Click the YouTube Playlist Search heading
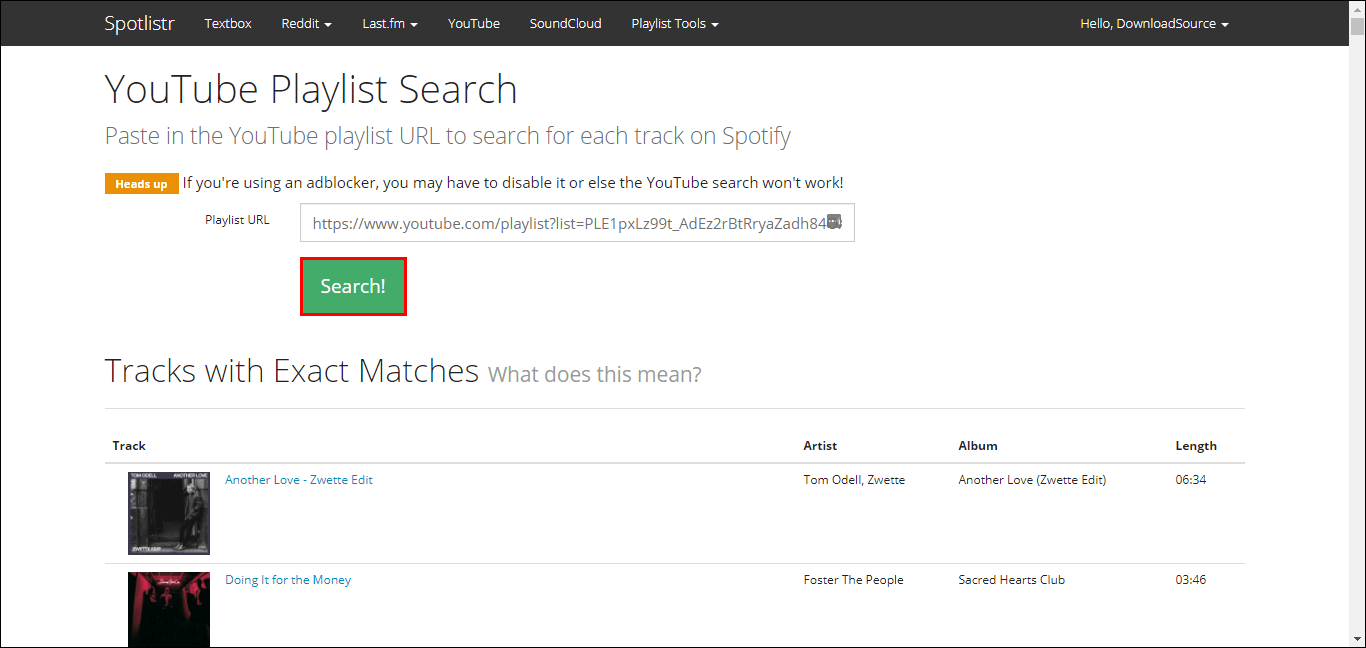Image resolution: width=1366 pixels, height=648 pixels. (x=311, y=90)
